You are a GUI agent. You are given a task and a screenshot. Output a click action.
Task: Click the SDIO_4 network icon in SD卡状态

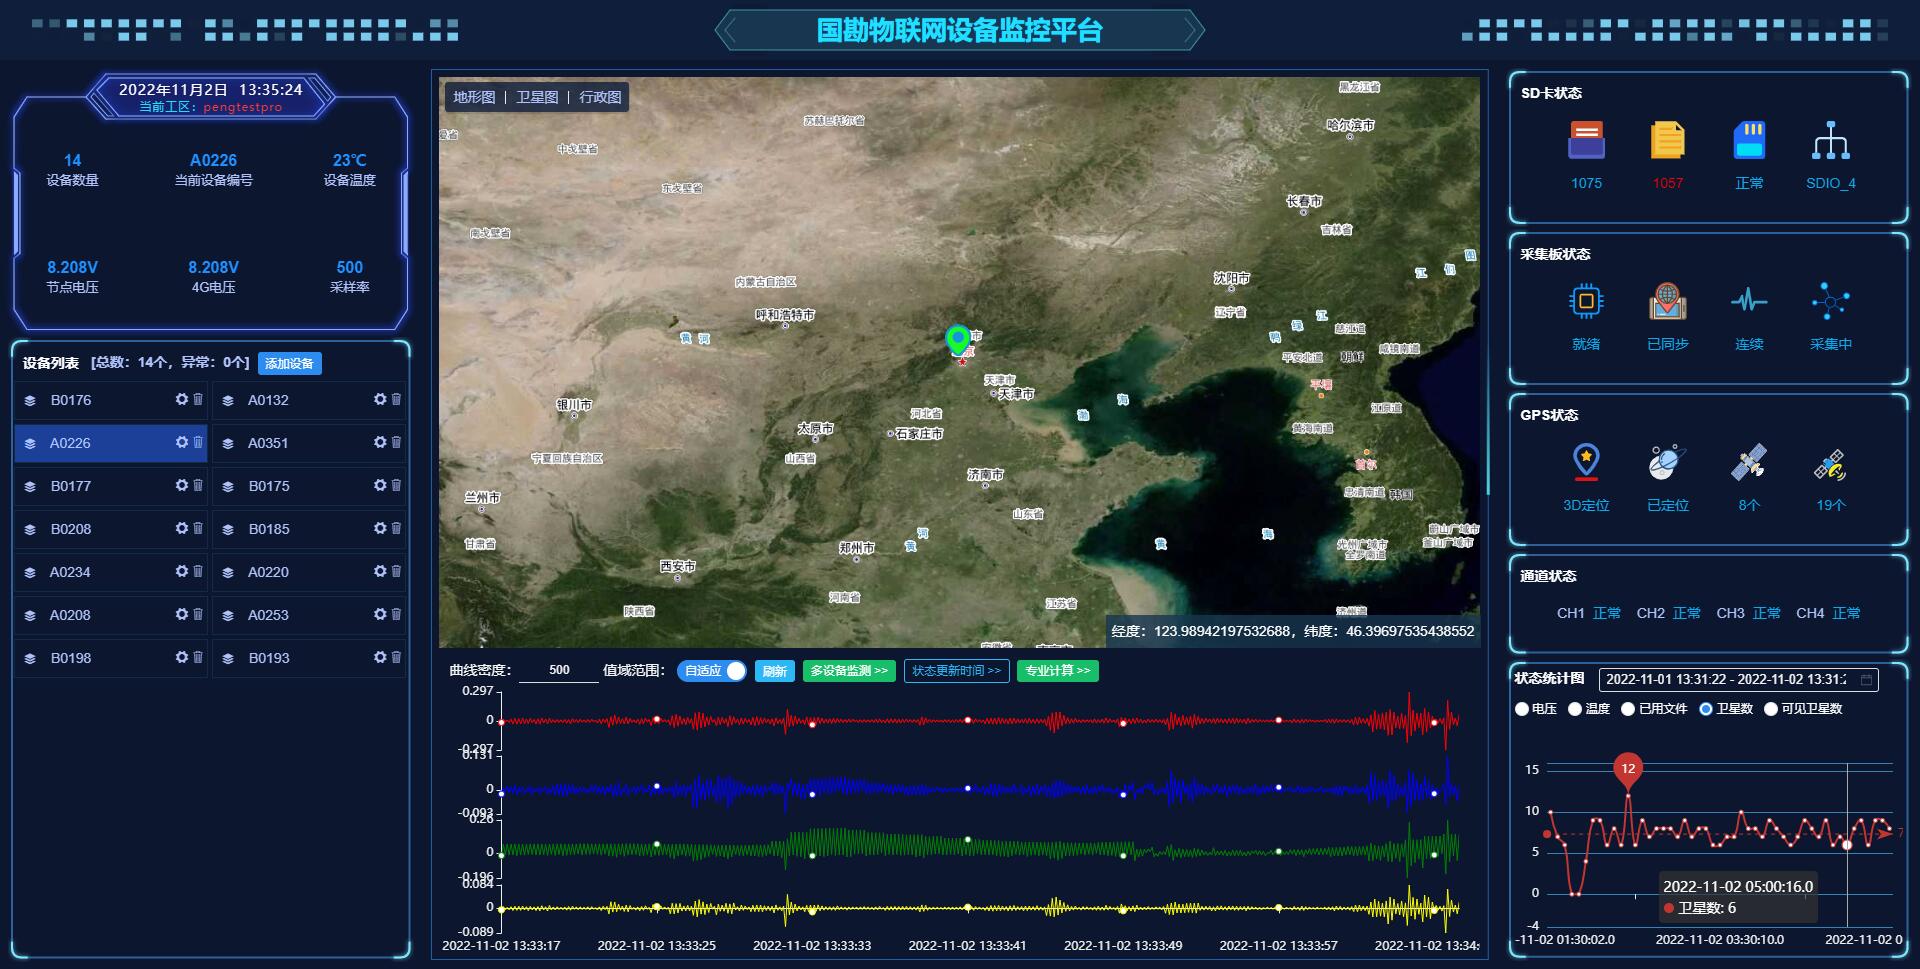pos(1830,141)
